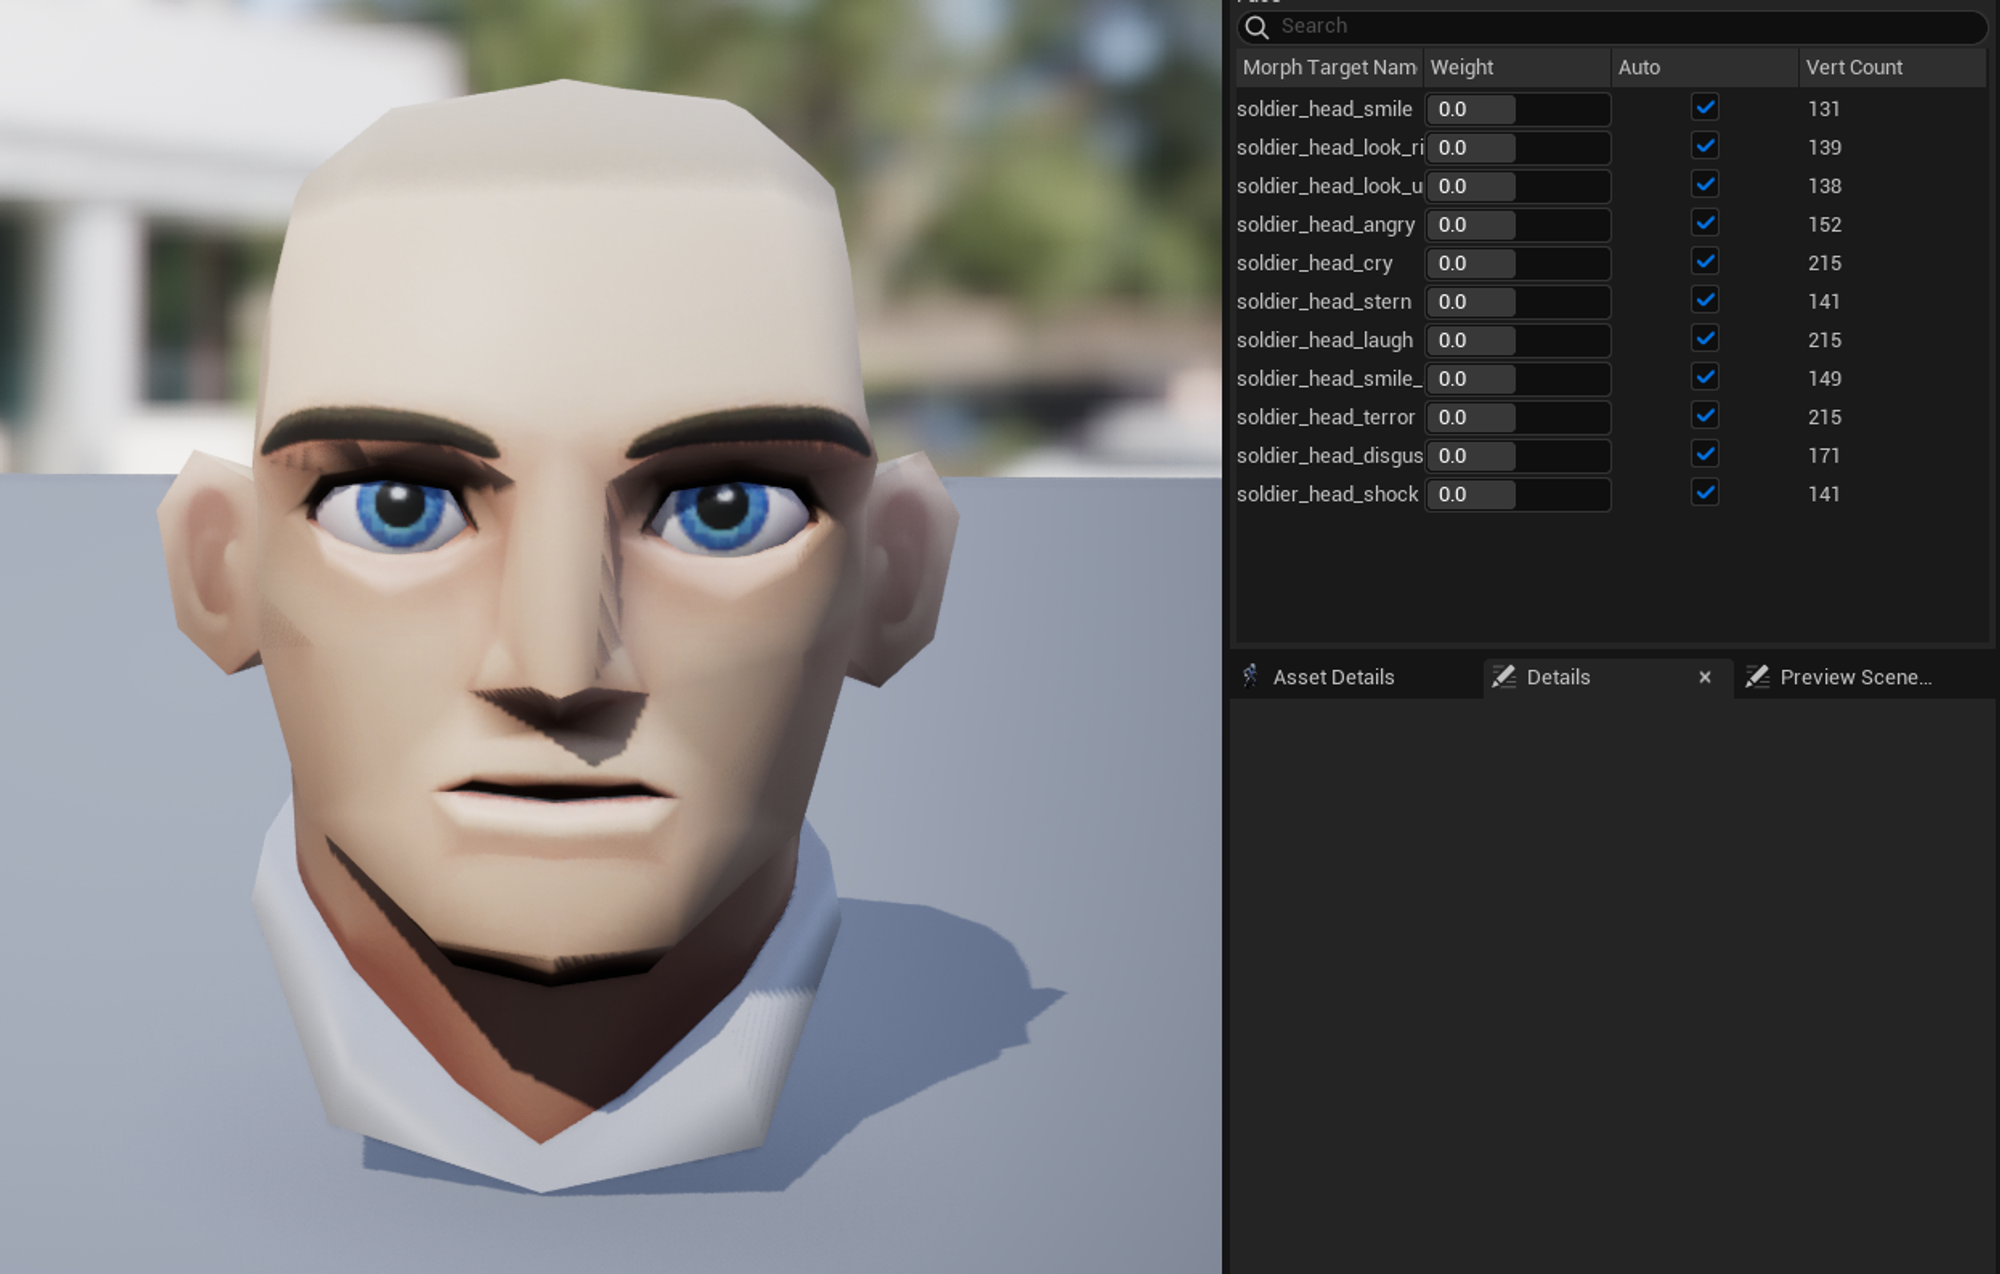Disable Auto for soldier_head_cry
Image resolution: width=2000 pixels, height=1274 pixels.
[x=1705, y=262]
